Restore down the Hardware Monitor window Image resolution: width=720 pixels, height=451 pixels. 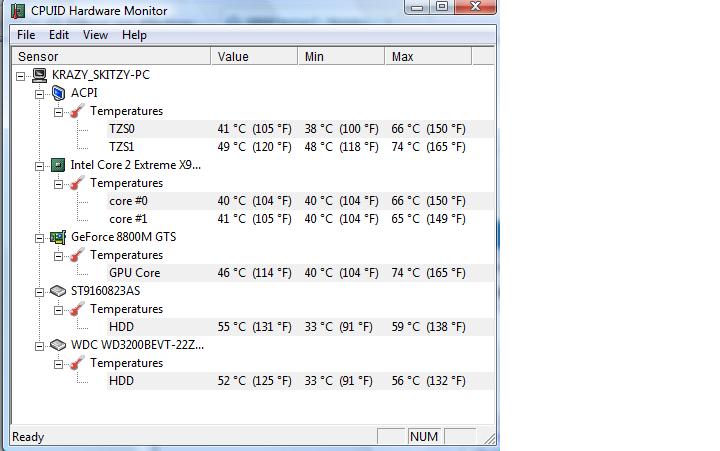(442, 6)
